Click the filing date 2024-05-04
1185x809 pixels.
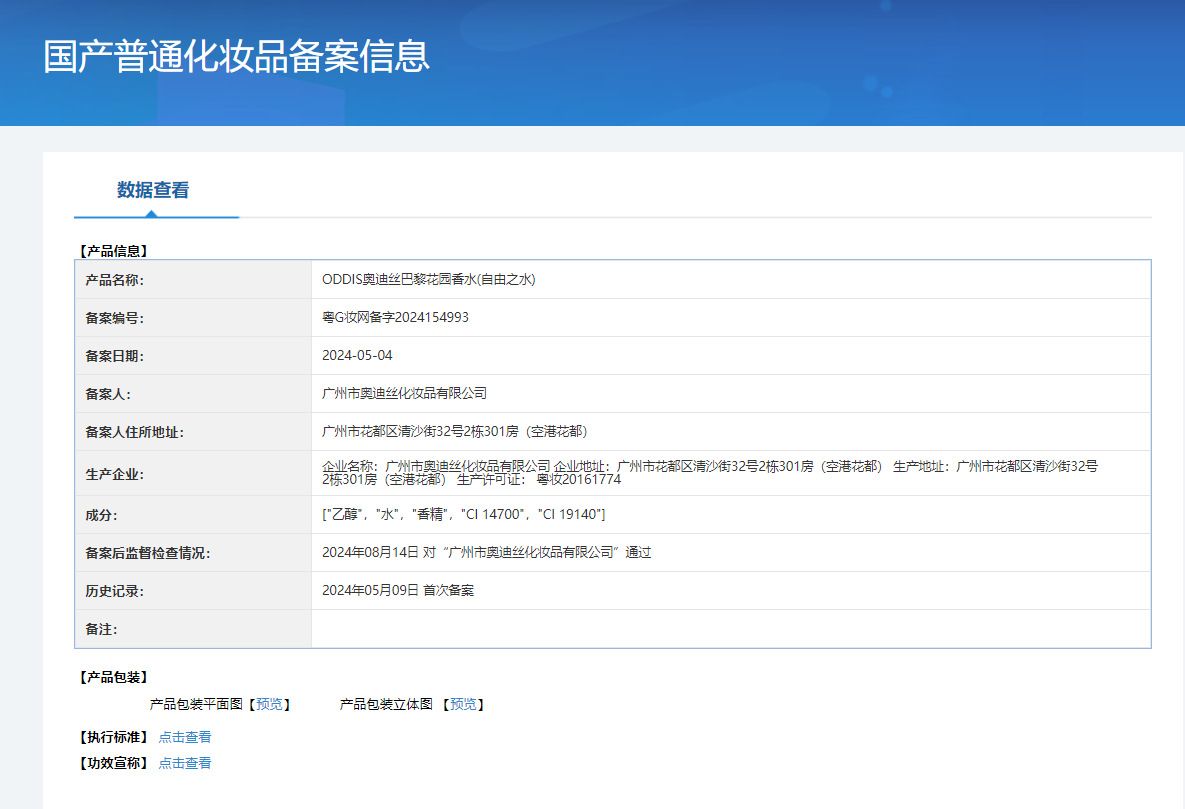pos(357,355)
